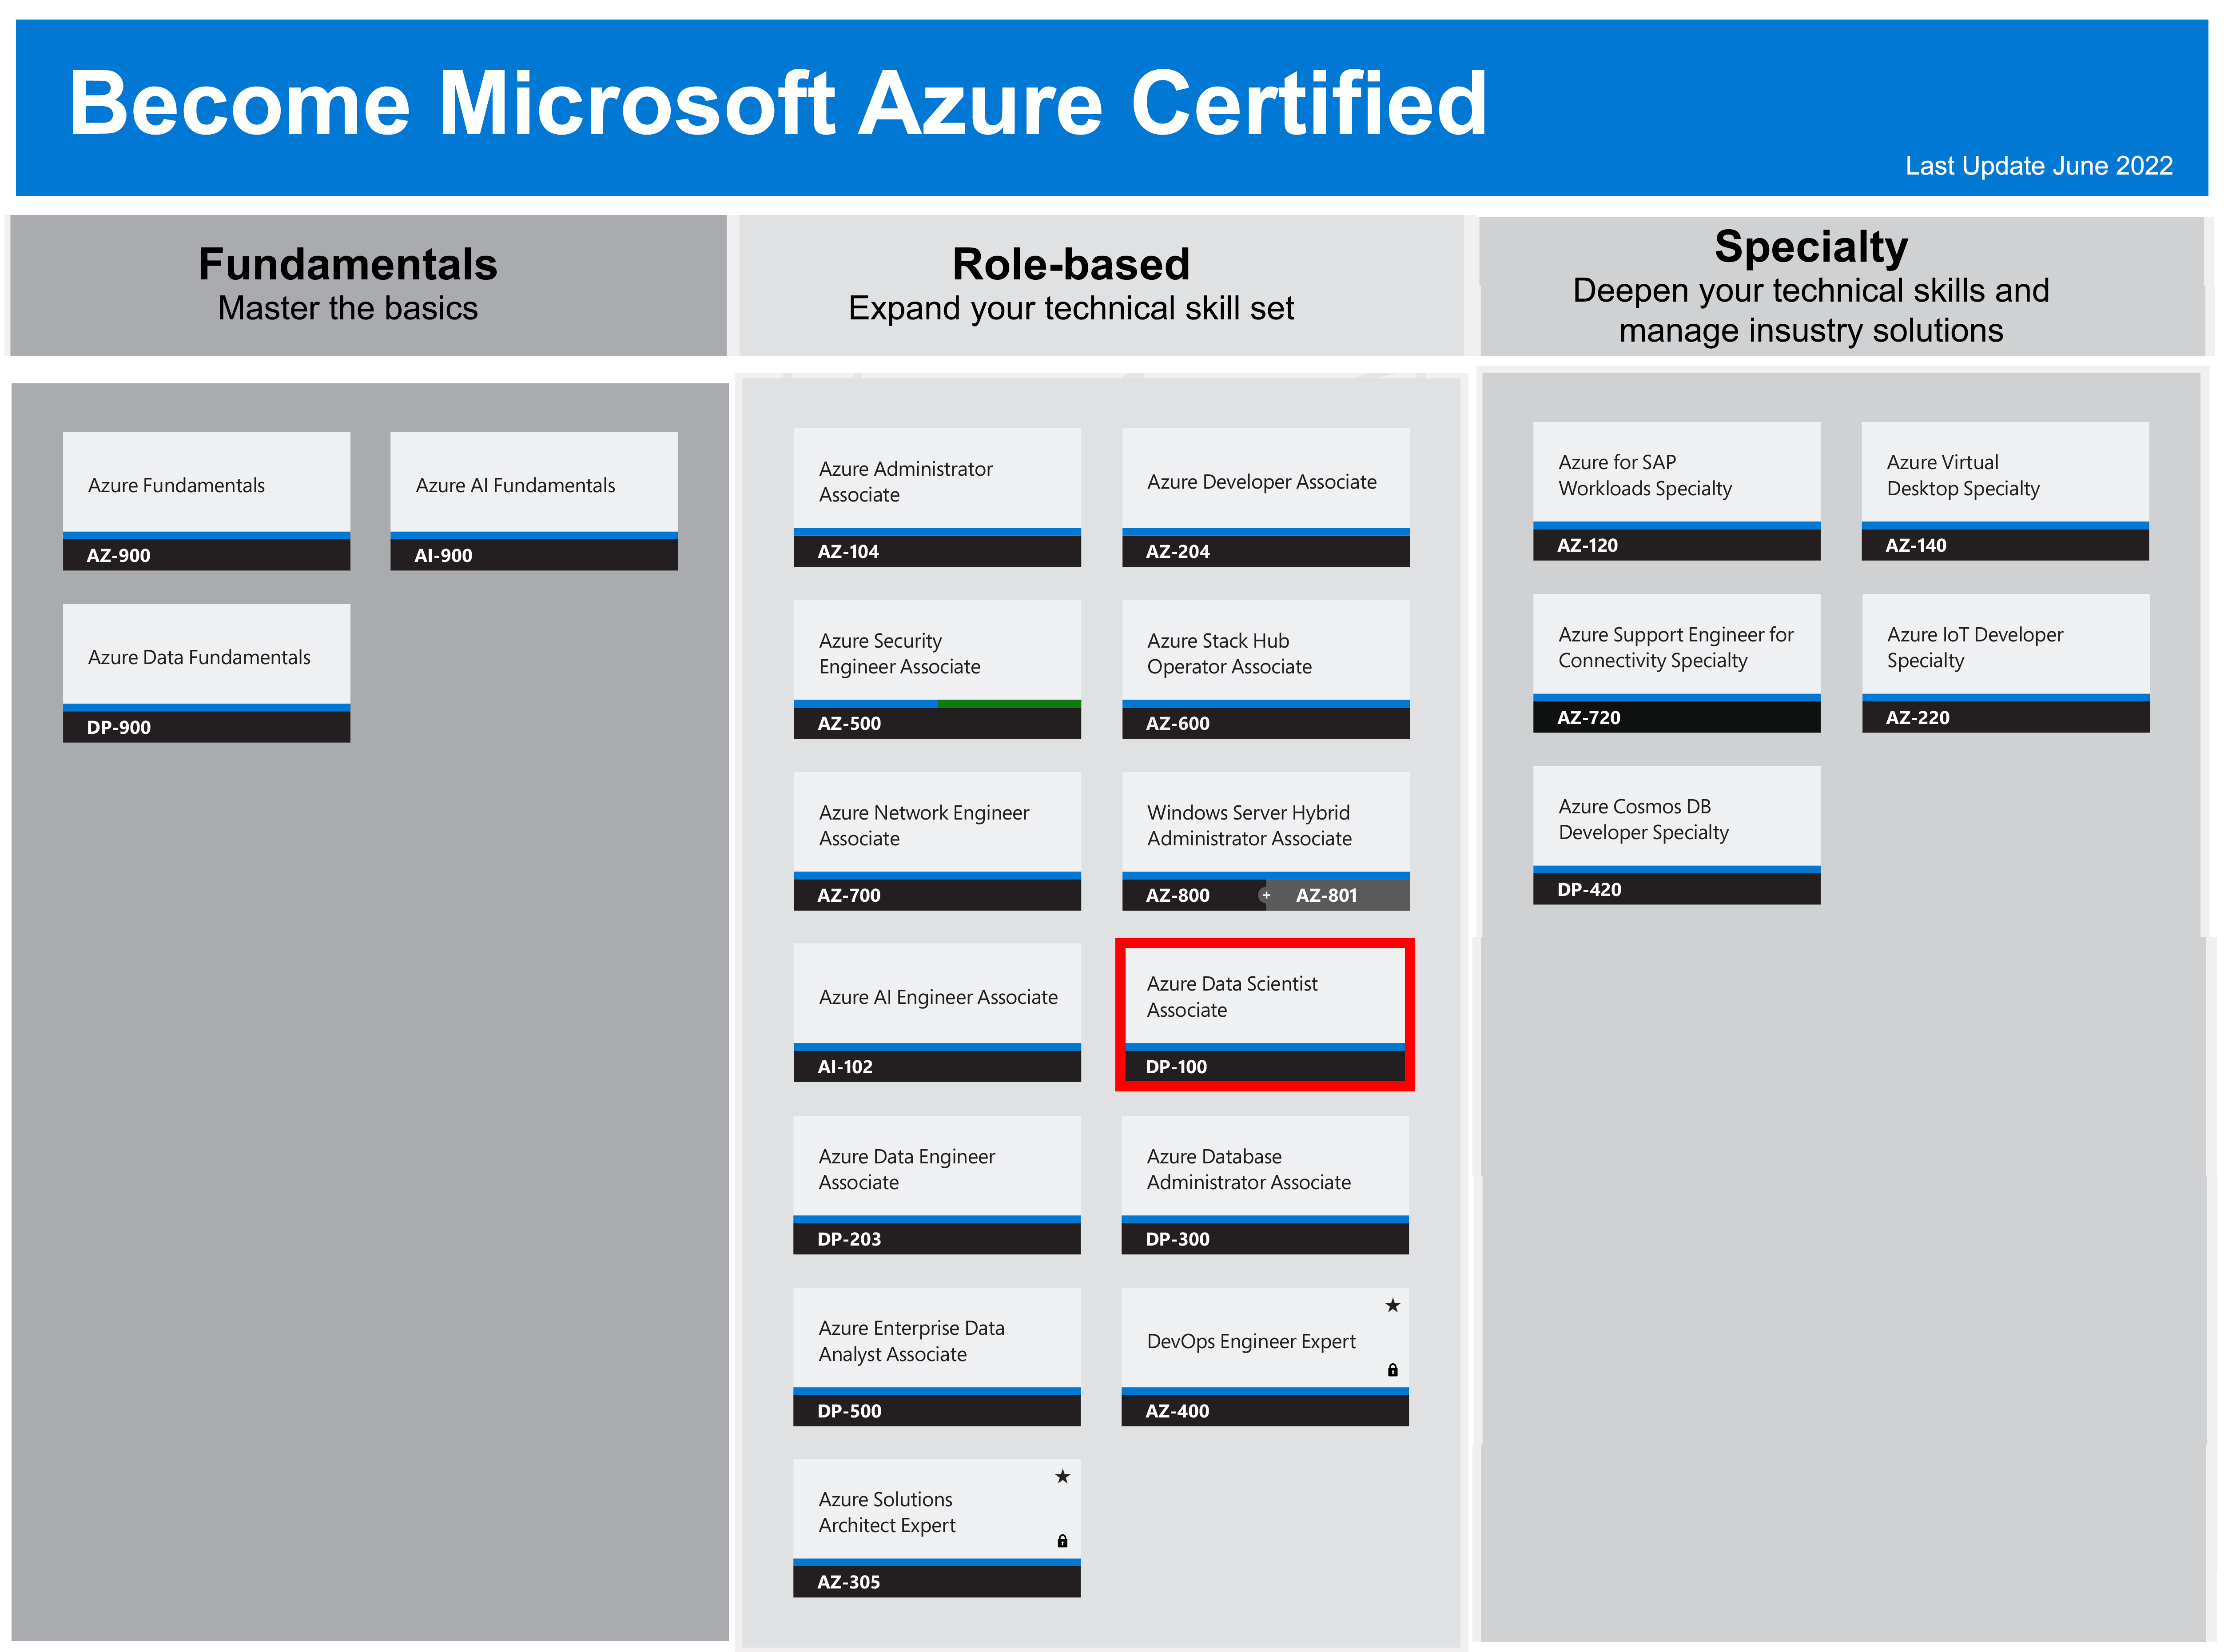Click the Role-based column header
The width and height of the screenshot is (2228, 1652).
click(x=1101, y=285)
